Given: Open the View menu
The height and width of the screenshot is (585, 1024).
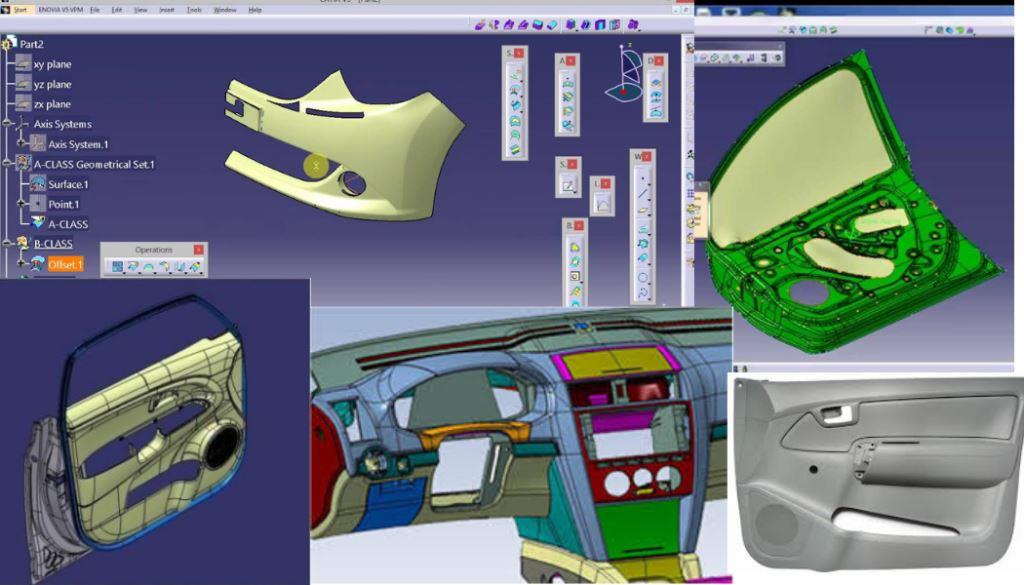Looking at the screenshot, I should coord(140,10).
